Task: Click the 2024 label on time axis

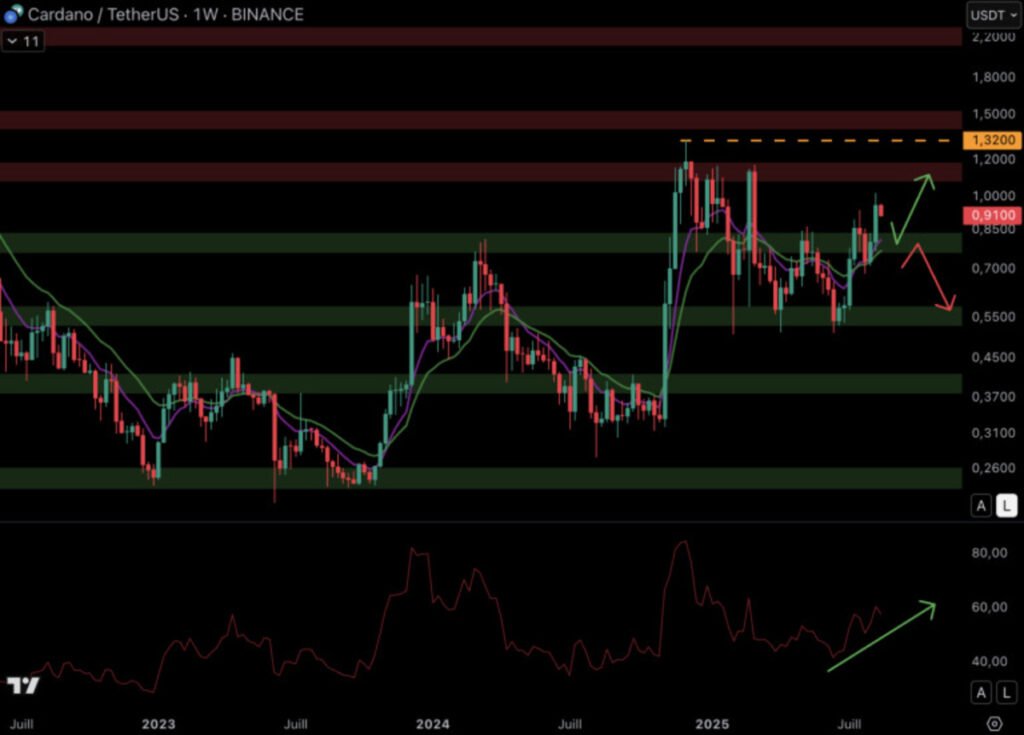Action: (432, 723)
